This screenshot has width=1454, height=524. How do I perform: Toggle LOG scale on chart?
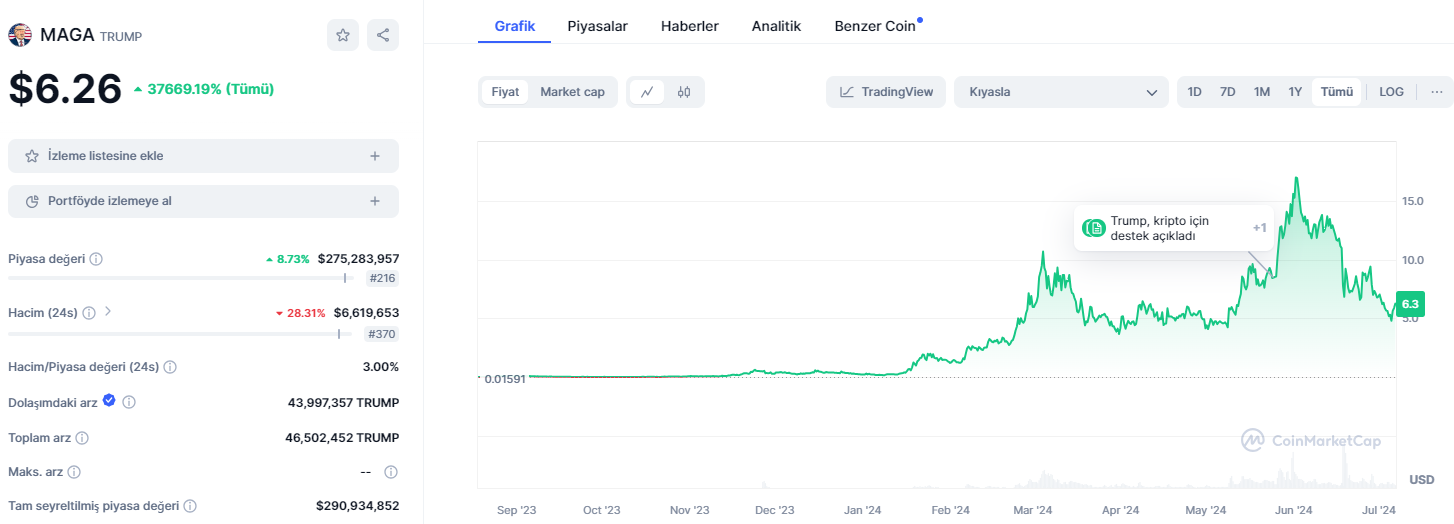tap(1391, 92)
